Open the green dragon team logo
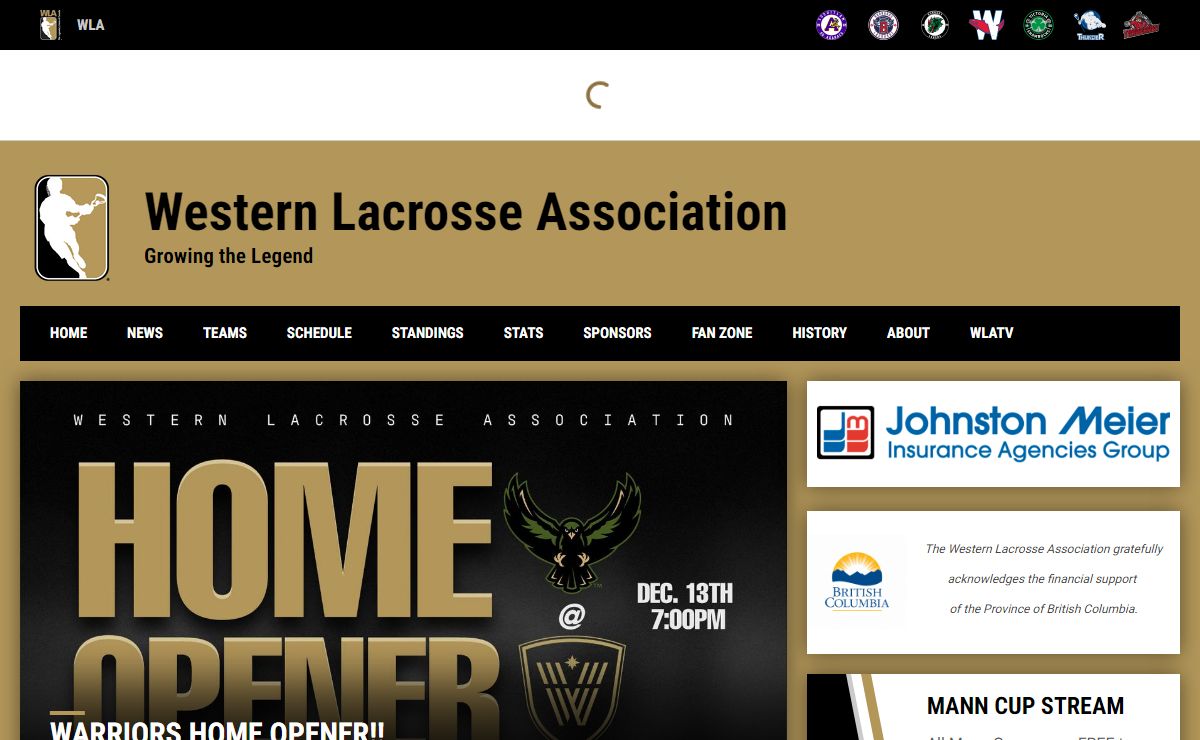The height and width of the screenshot is (740, 1200). click(x=935, y=25)
